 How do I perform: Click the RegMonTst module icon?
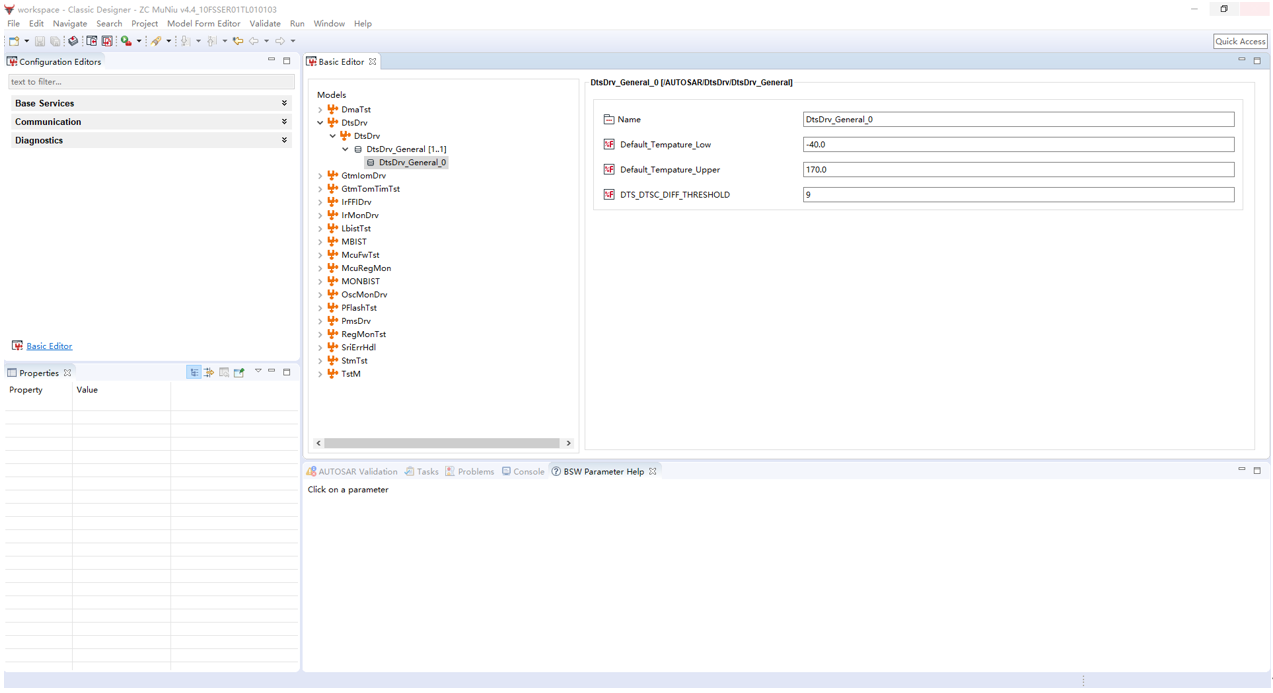click(x=333, y=334)
